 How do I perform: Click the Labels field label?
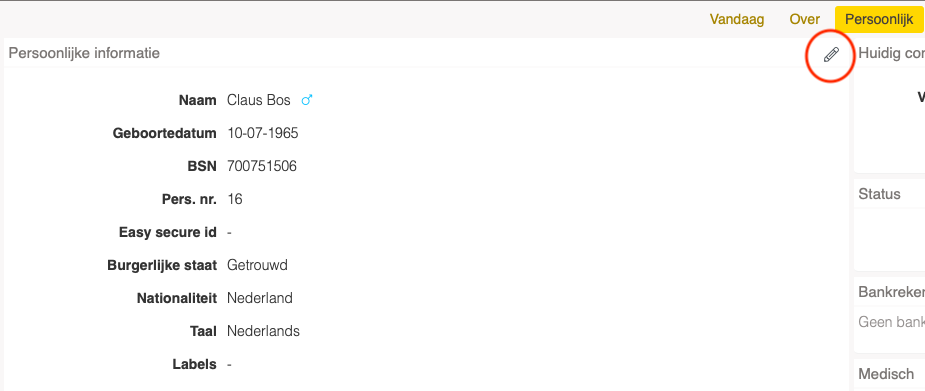click(x=195, y=364)
